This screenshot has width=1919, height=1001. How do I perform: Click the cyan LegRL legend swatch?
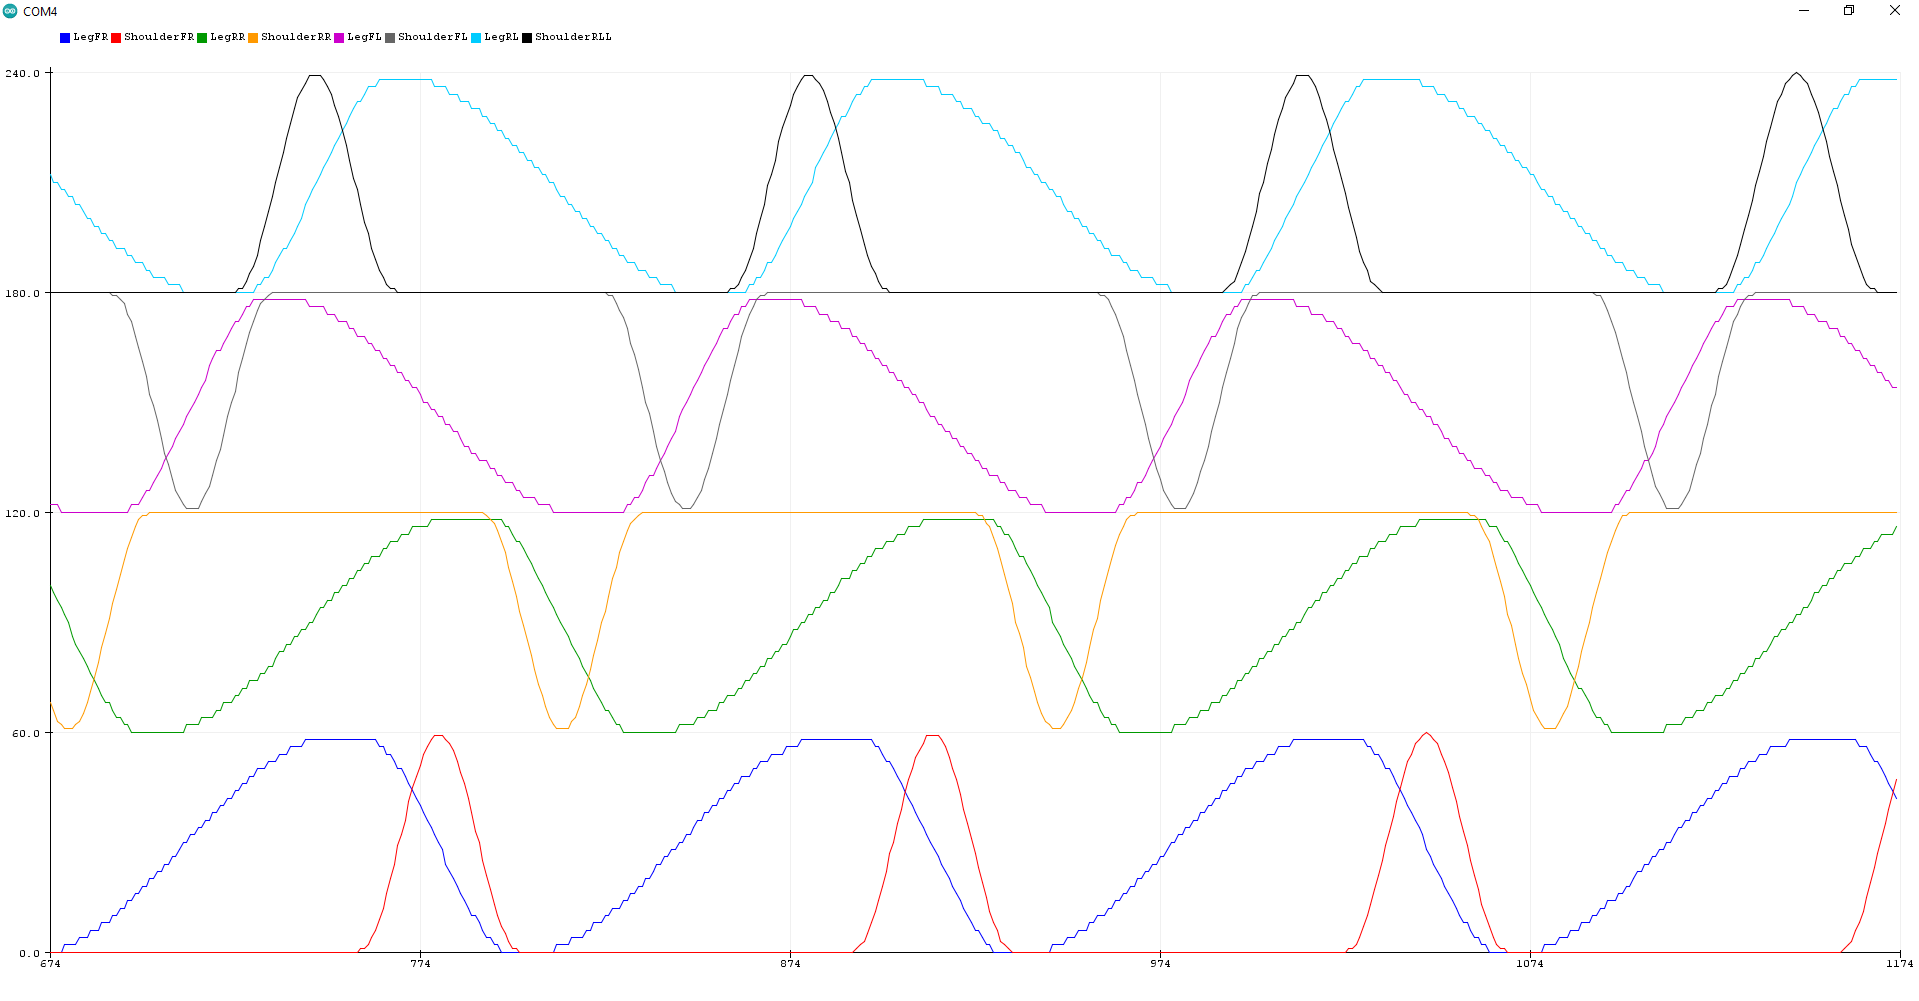[x=476, y=38]
